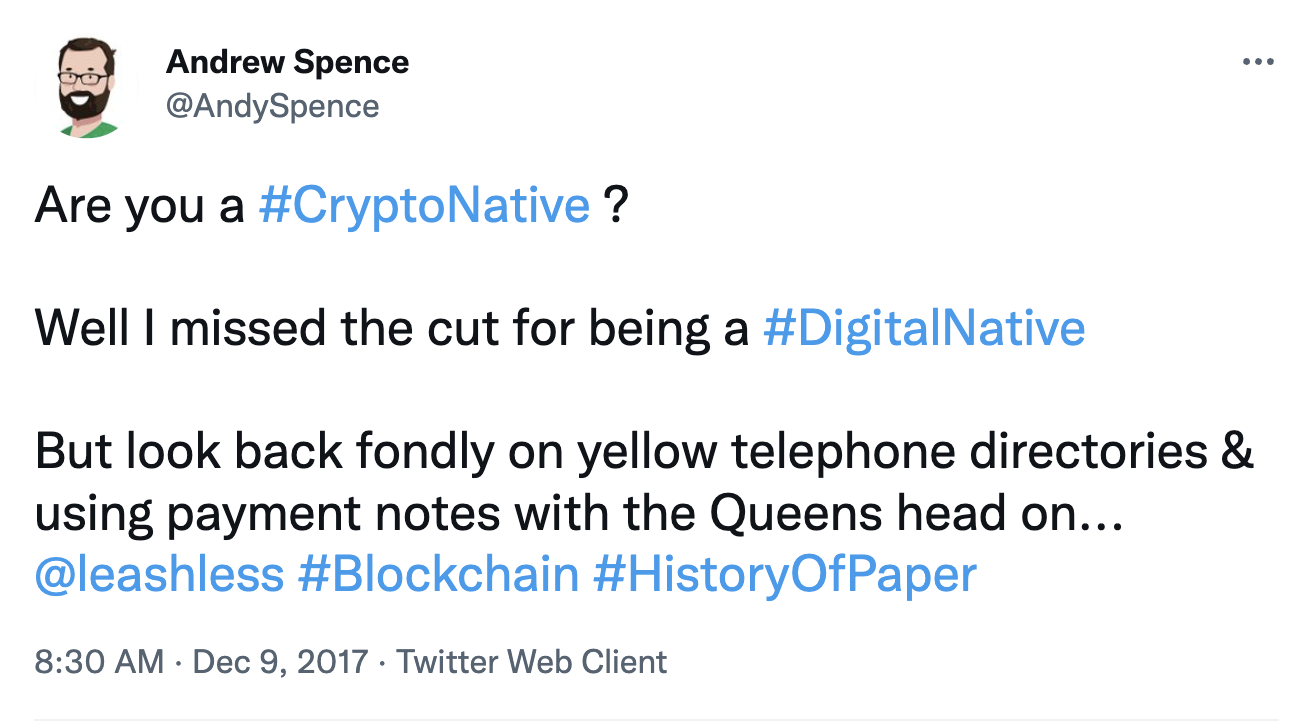View the @leashless mentioned profile
The width and height of the screenshot is (1292, 722).
tap(158, 572)
